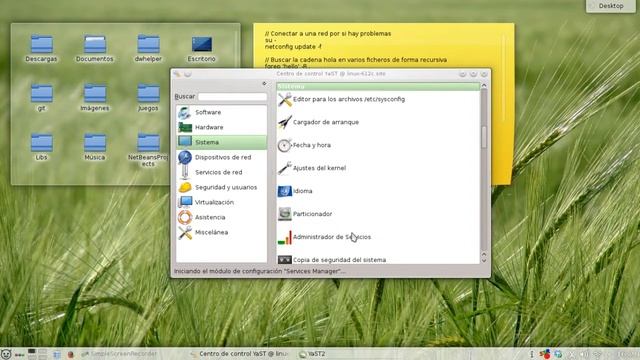Select Seguridad y usuarios category
640x360 pixels.
click(x=221, y=187)
